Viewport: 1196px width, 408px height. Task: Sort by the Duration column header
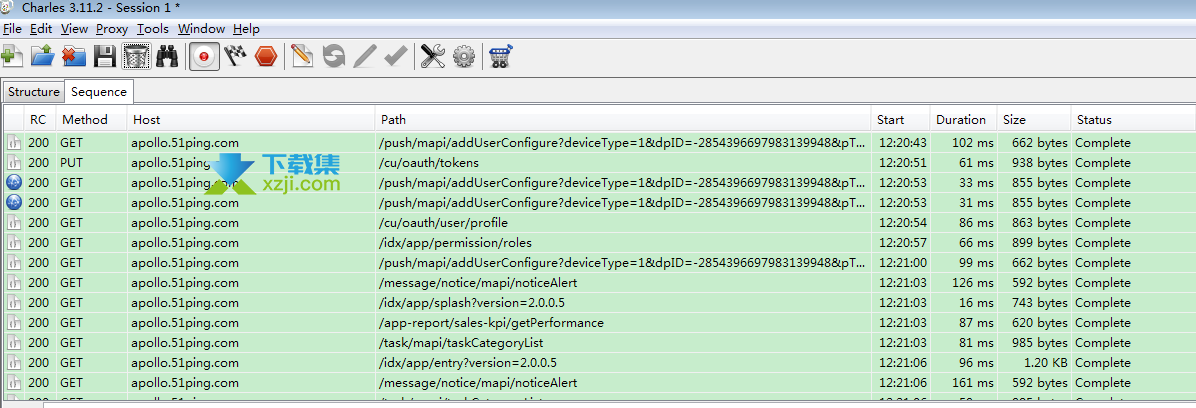click(x=964, y=120)
